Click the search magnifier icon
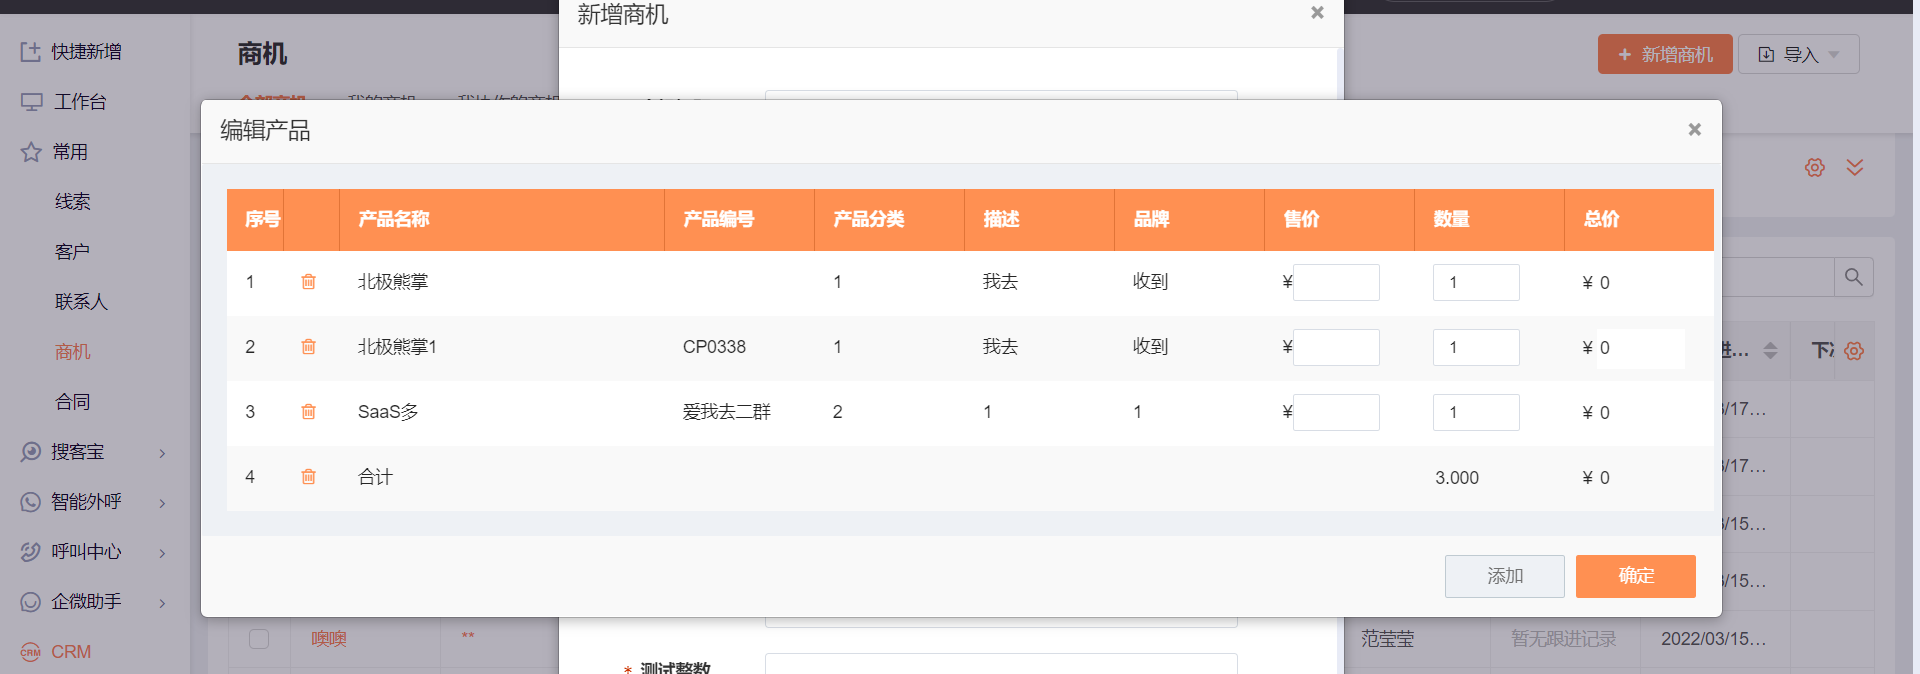 [1853, 277]
